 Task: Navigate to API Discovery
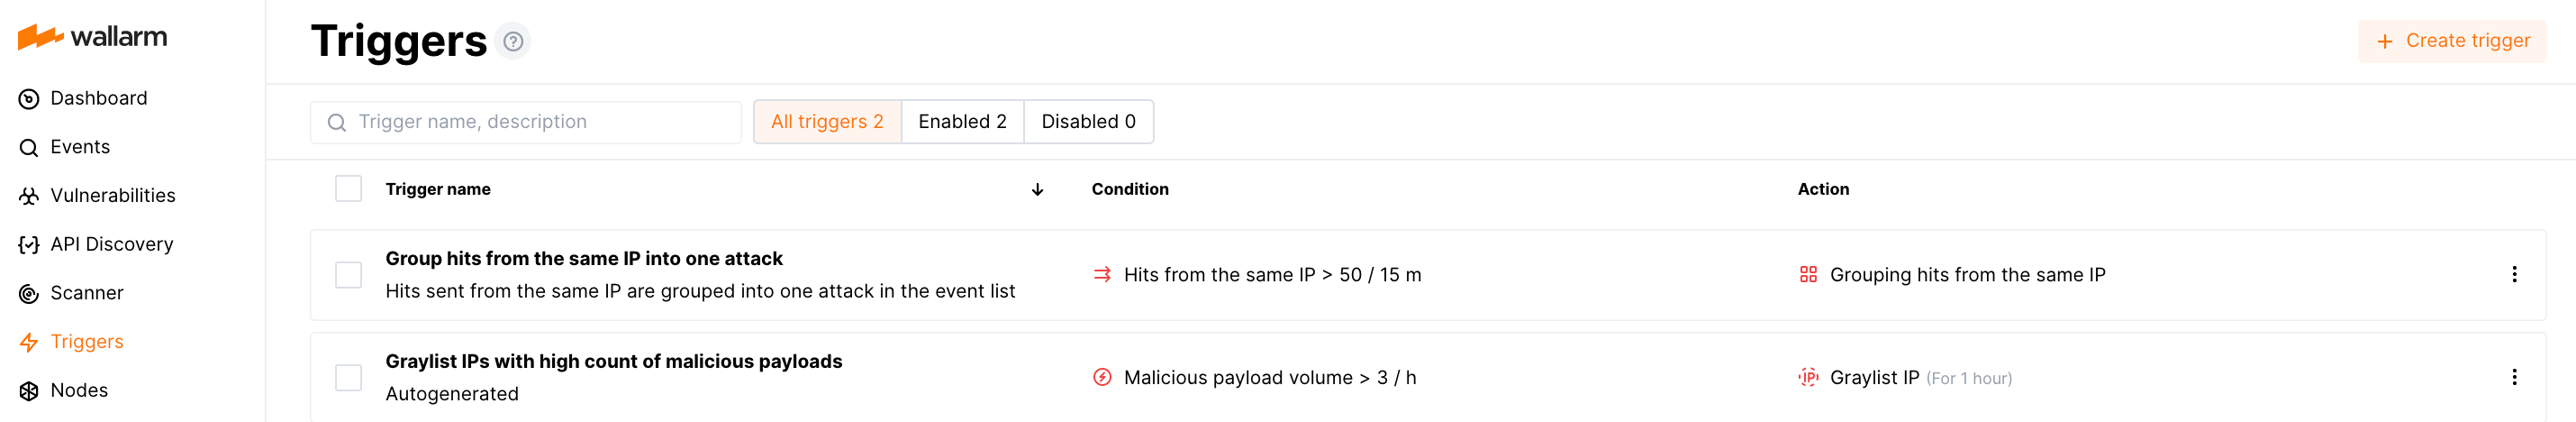tap(111, 244)
